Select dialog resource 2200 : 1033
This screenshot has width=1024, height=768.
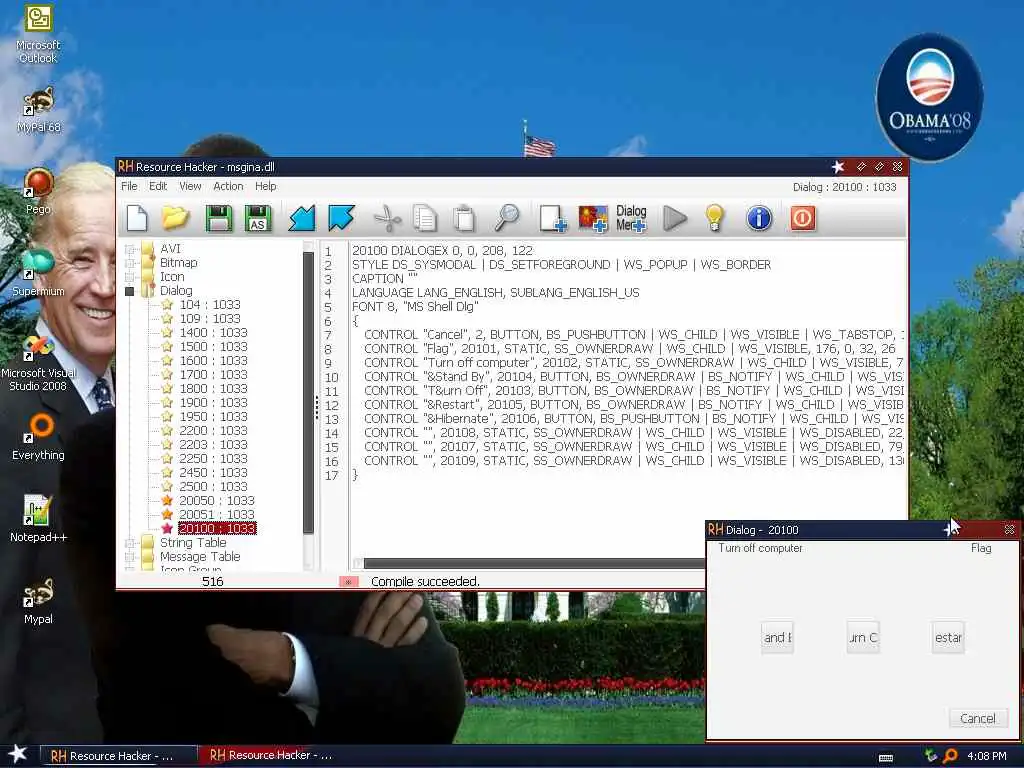click(x=213, y=430)
